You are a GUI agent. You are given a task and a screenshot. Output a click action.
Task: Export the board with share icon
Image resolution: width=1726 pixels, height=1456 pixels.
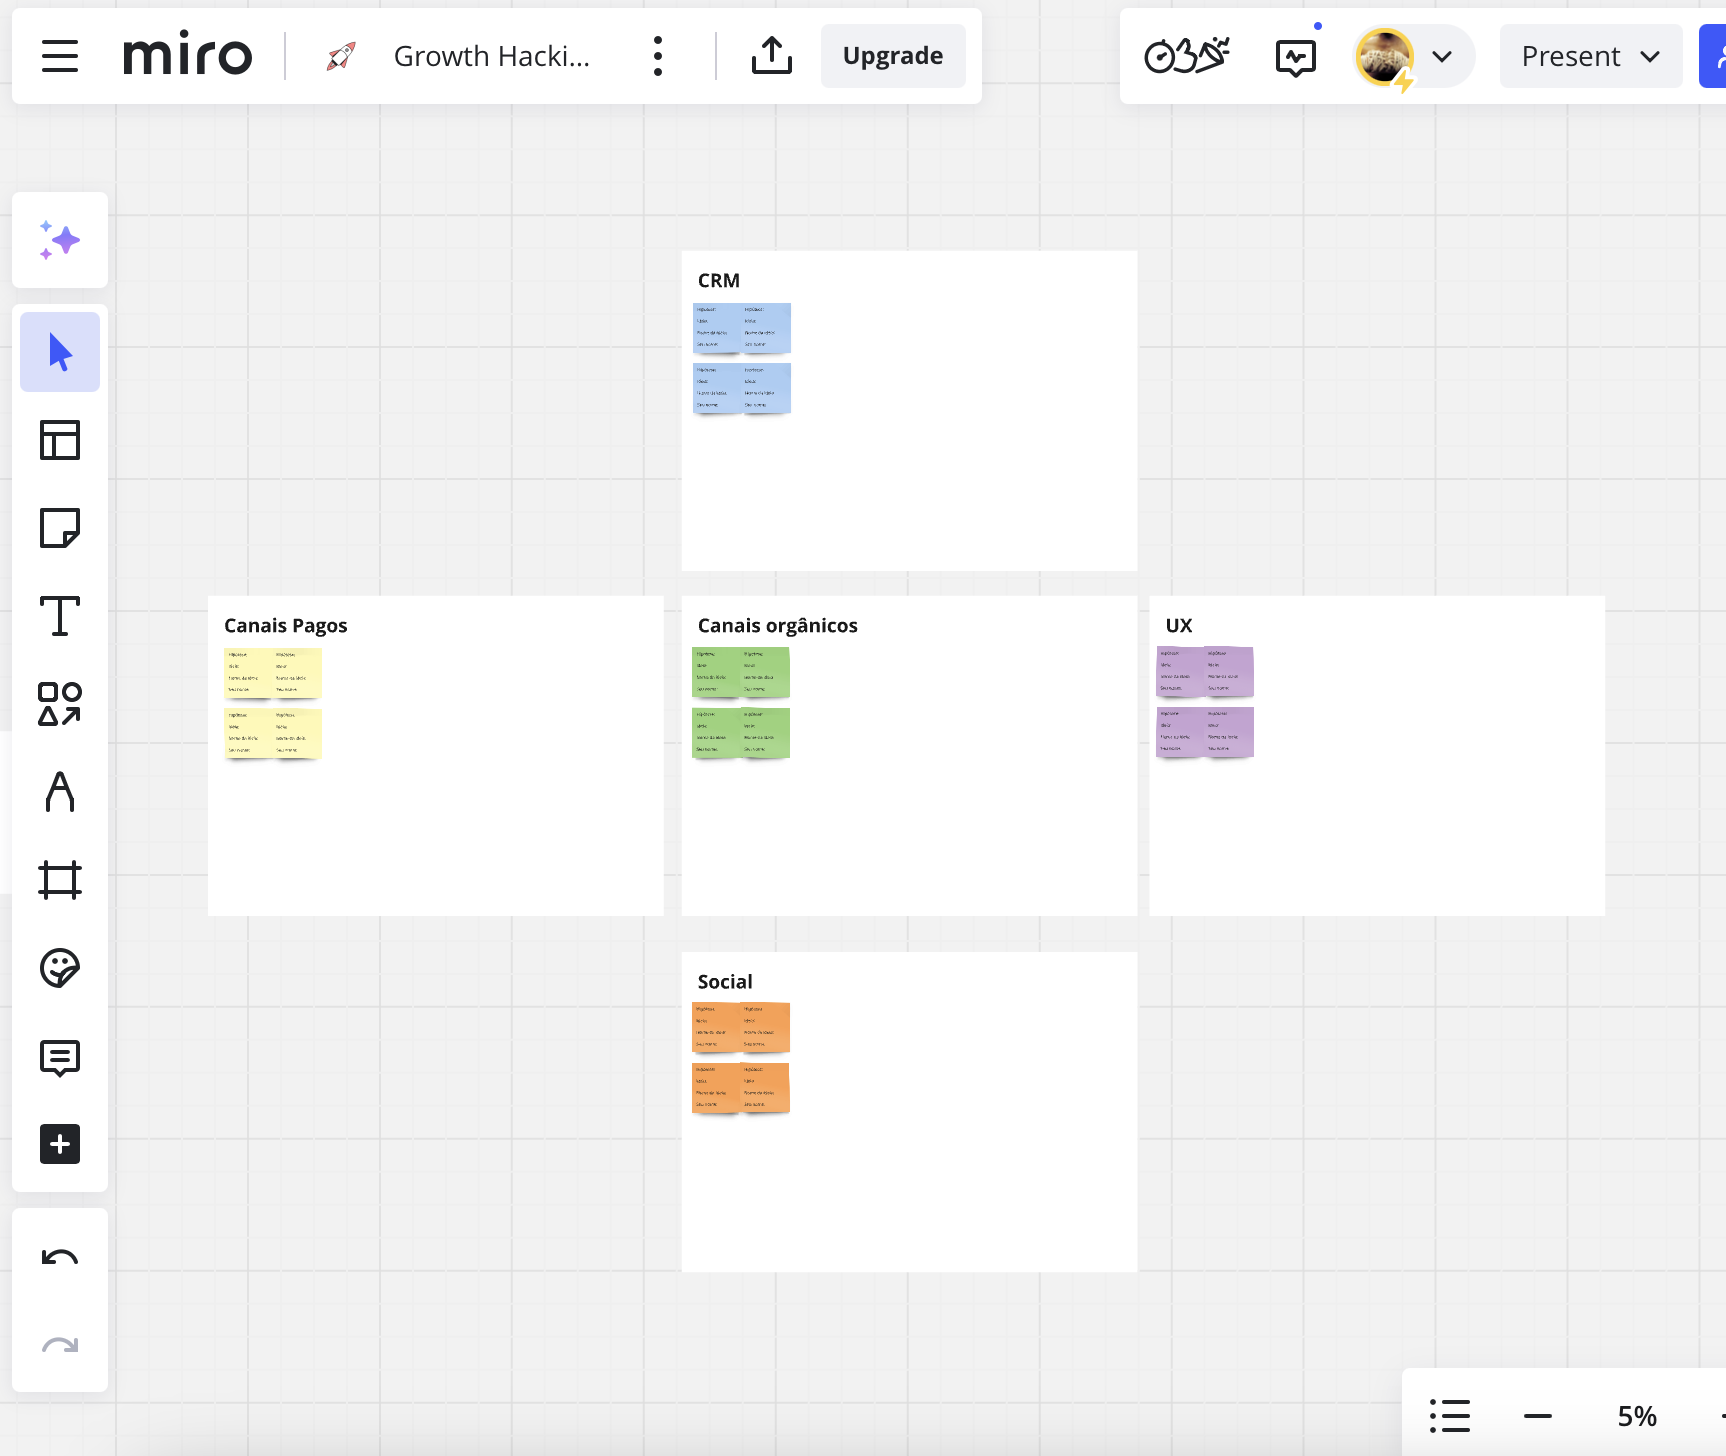point(771,56)
